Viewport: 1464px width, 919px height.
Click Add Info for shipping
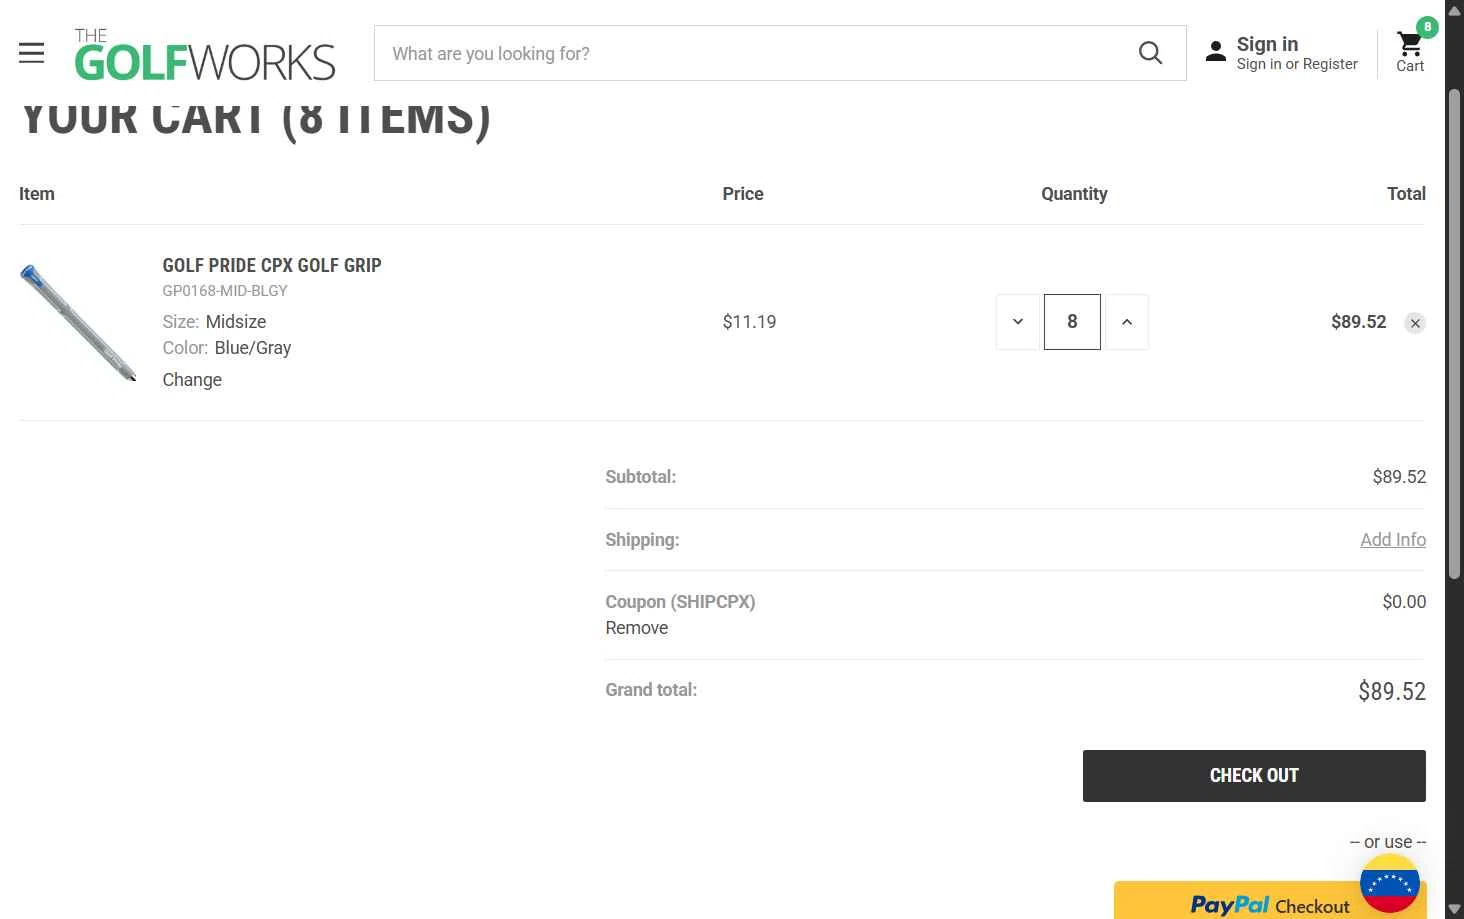[x=1393, y=540]
